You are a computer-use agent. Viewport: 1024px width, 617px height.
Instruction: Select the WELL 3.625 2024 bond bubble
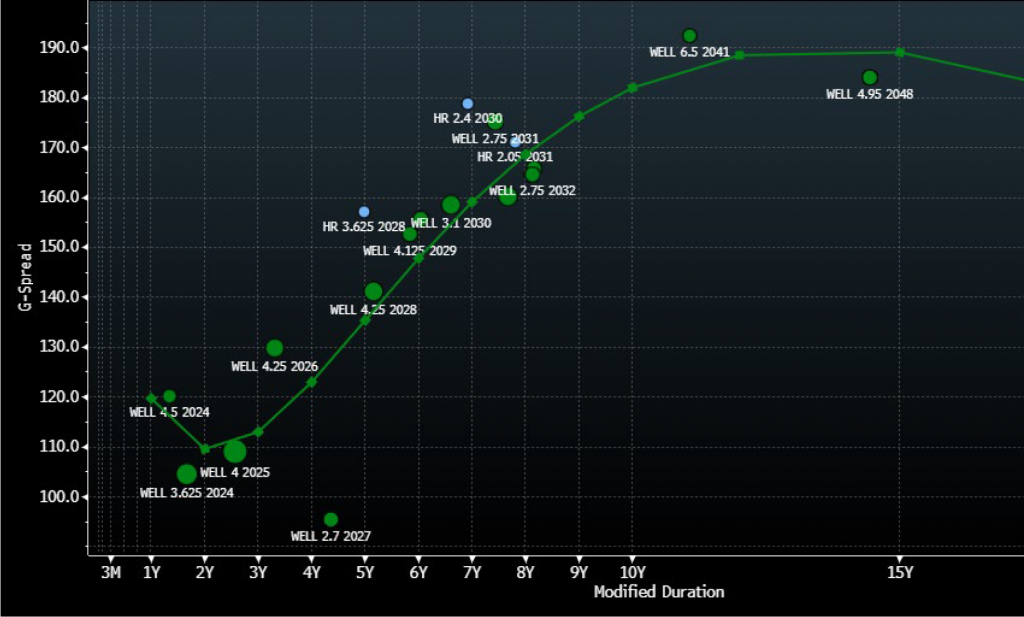coord(187,474)
